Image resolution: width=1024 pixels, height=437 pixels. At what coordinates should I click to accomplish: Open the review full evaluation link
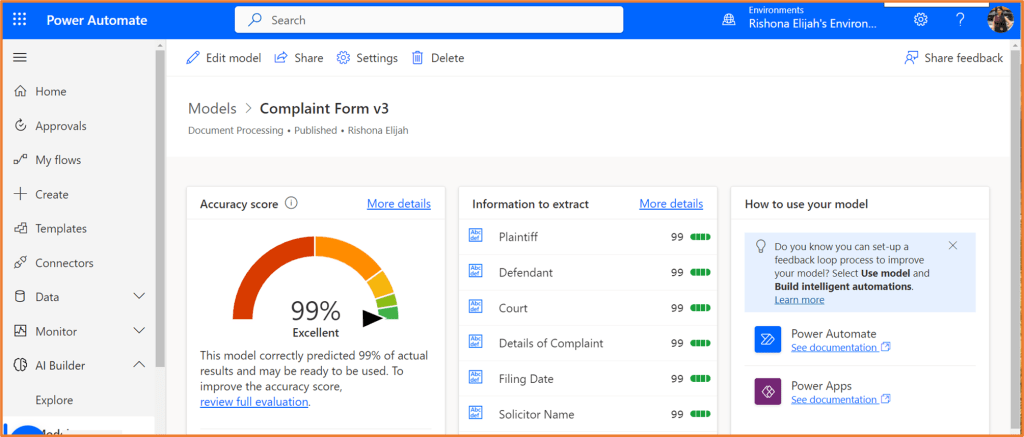click(254, 402)
